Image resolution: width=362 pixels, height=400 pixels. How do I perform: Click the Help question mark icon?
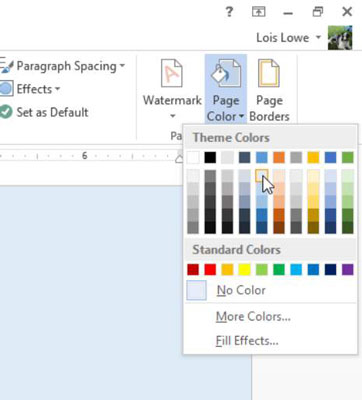pos(229,12)
